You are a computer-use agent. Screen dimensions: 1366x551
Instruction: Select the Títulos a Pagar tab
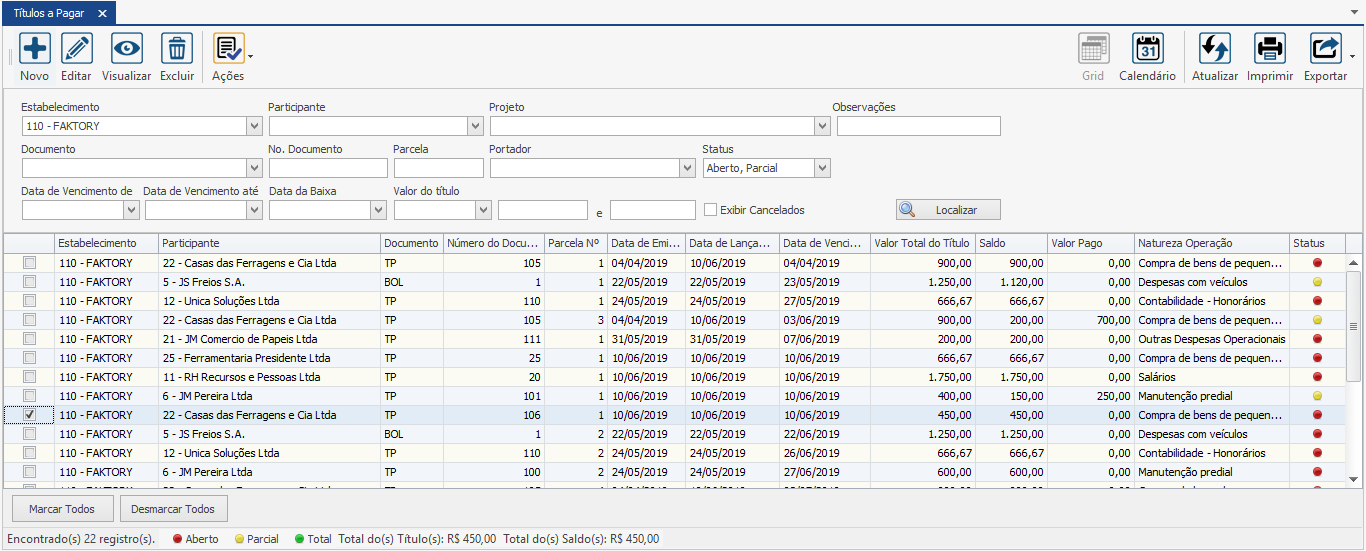tap(50, 13)
